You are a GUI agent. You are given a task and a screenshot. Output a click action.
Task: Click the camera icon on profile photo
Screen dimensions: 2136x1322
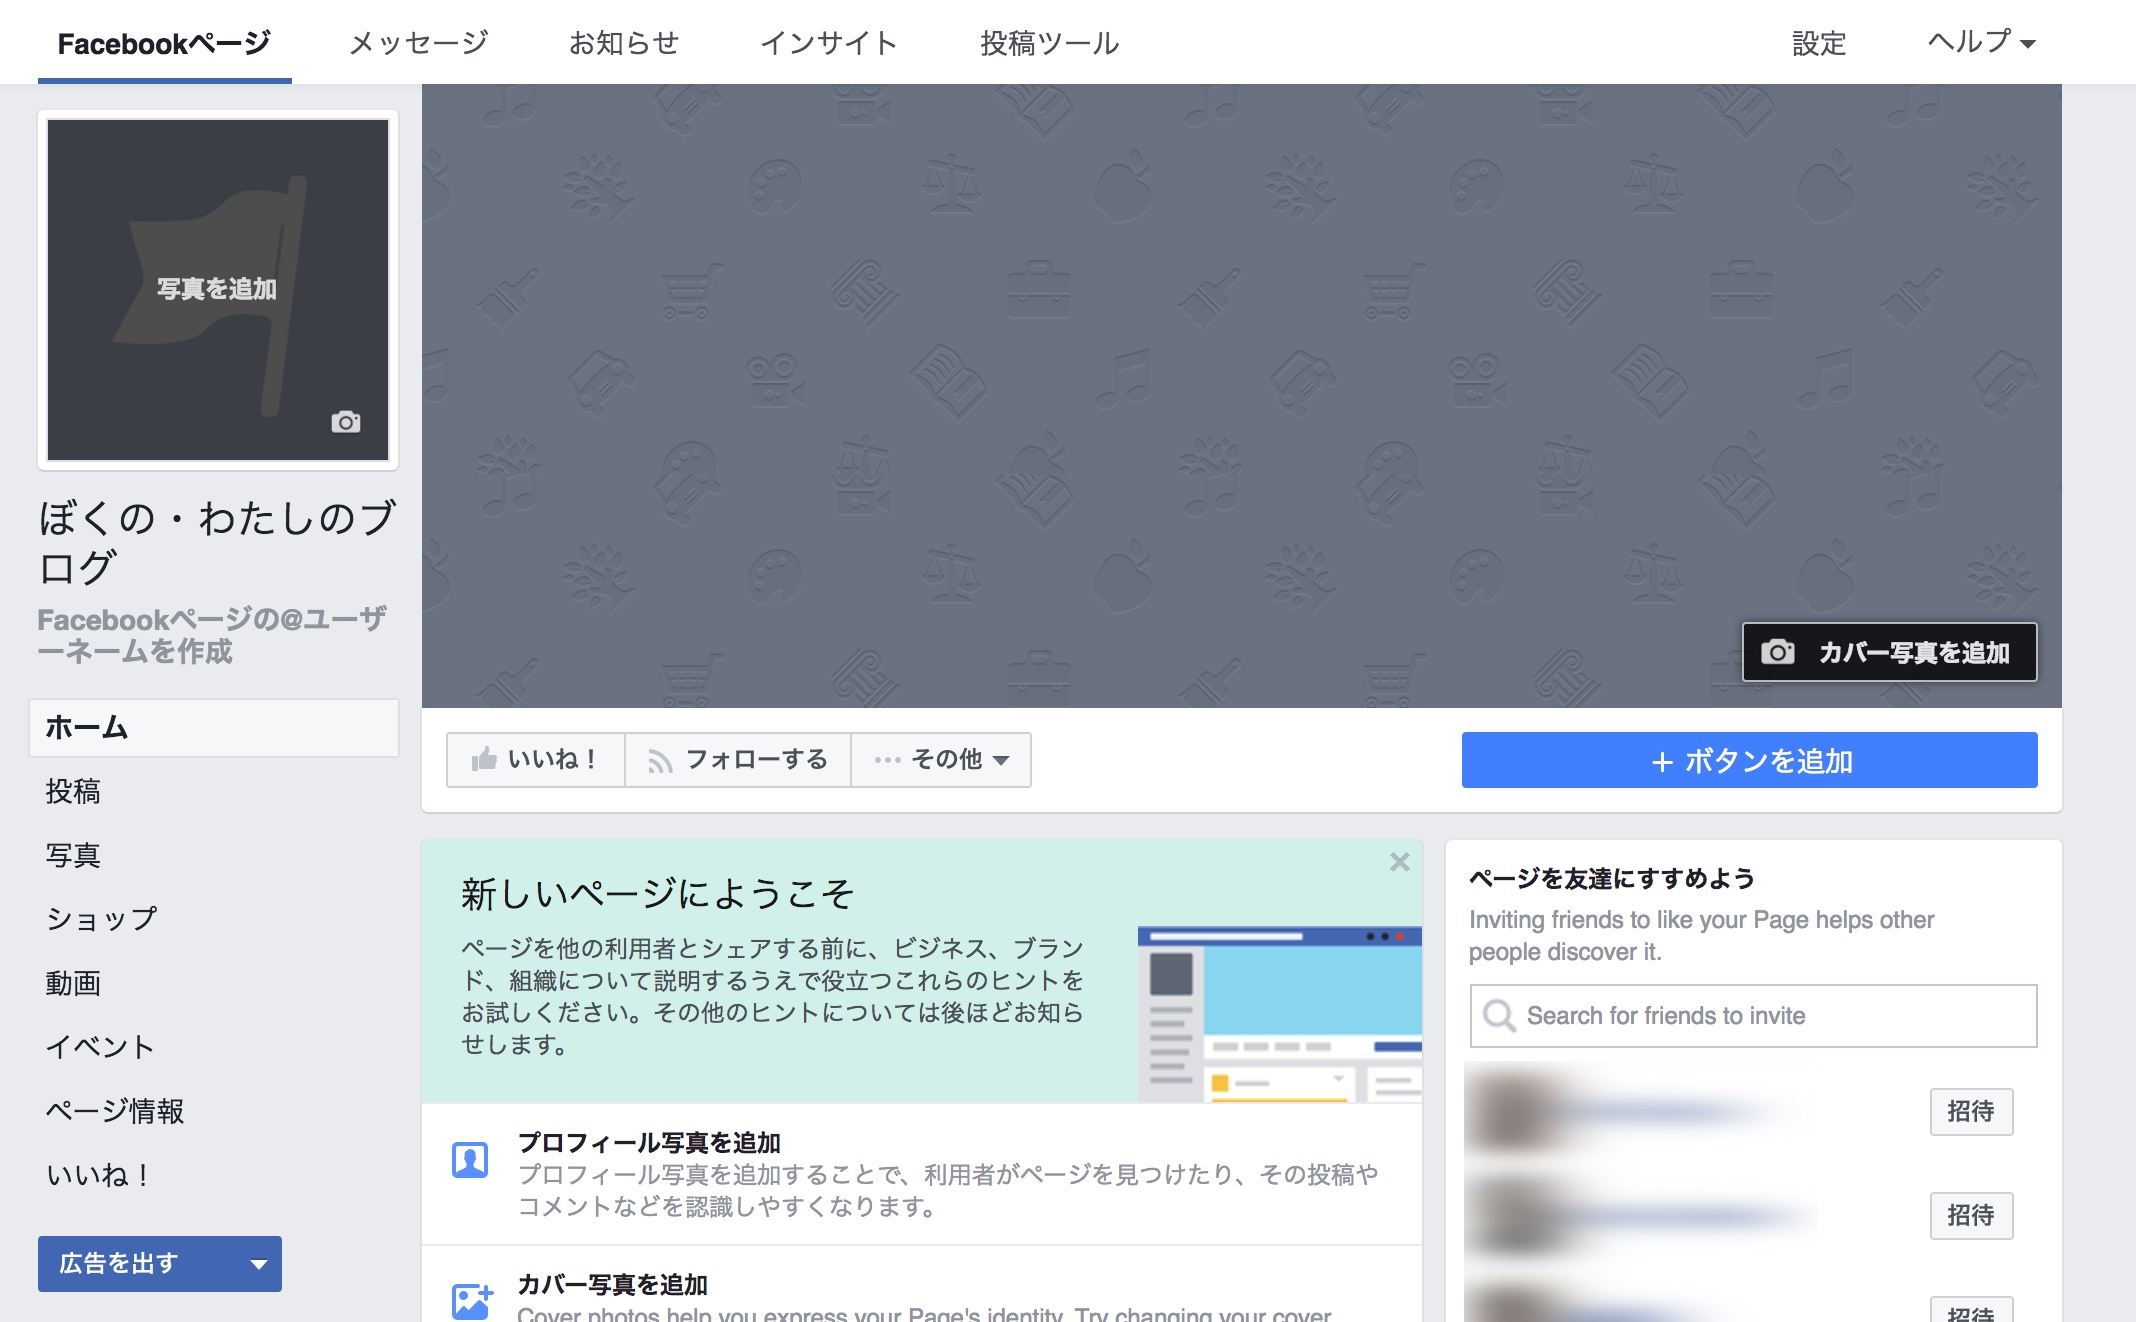click(x=346, y=422)
